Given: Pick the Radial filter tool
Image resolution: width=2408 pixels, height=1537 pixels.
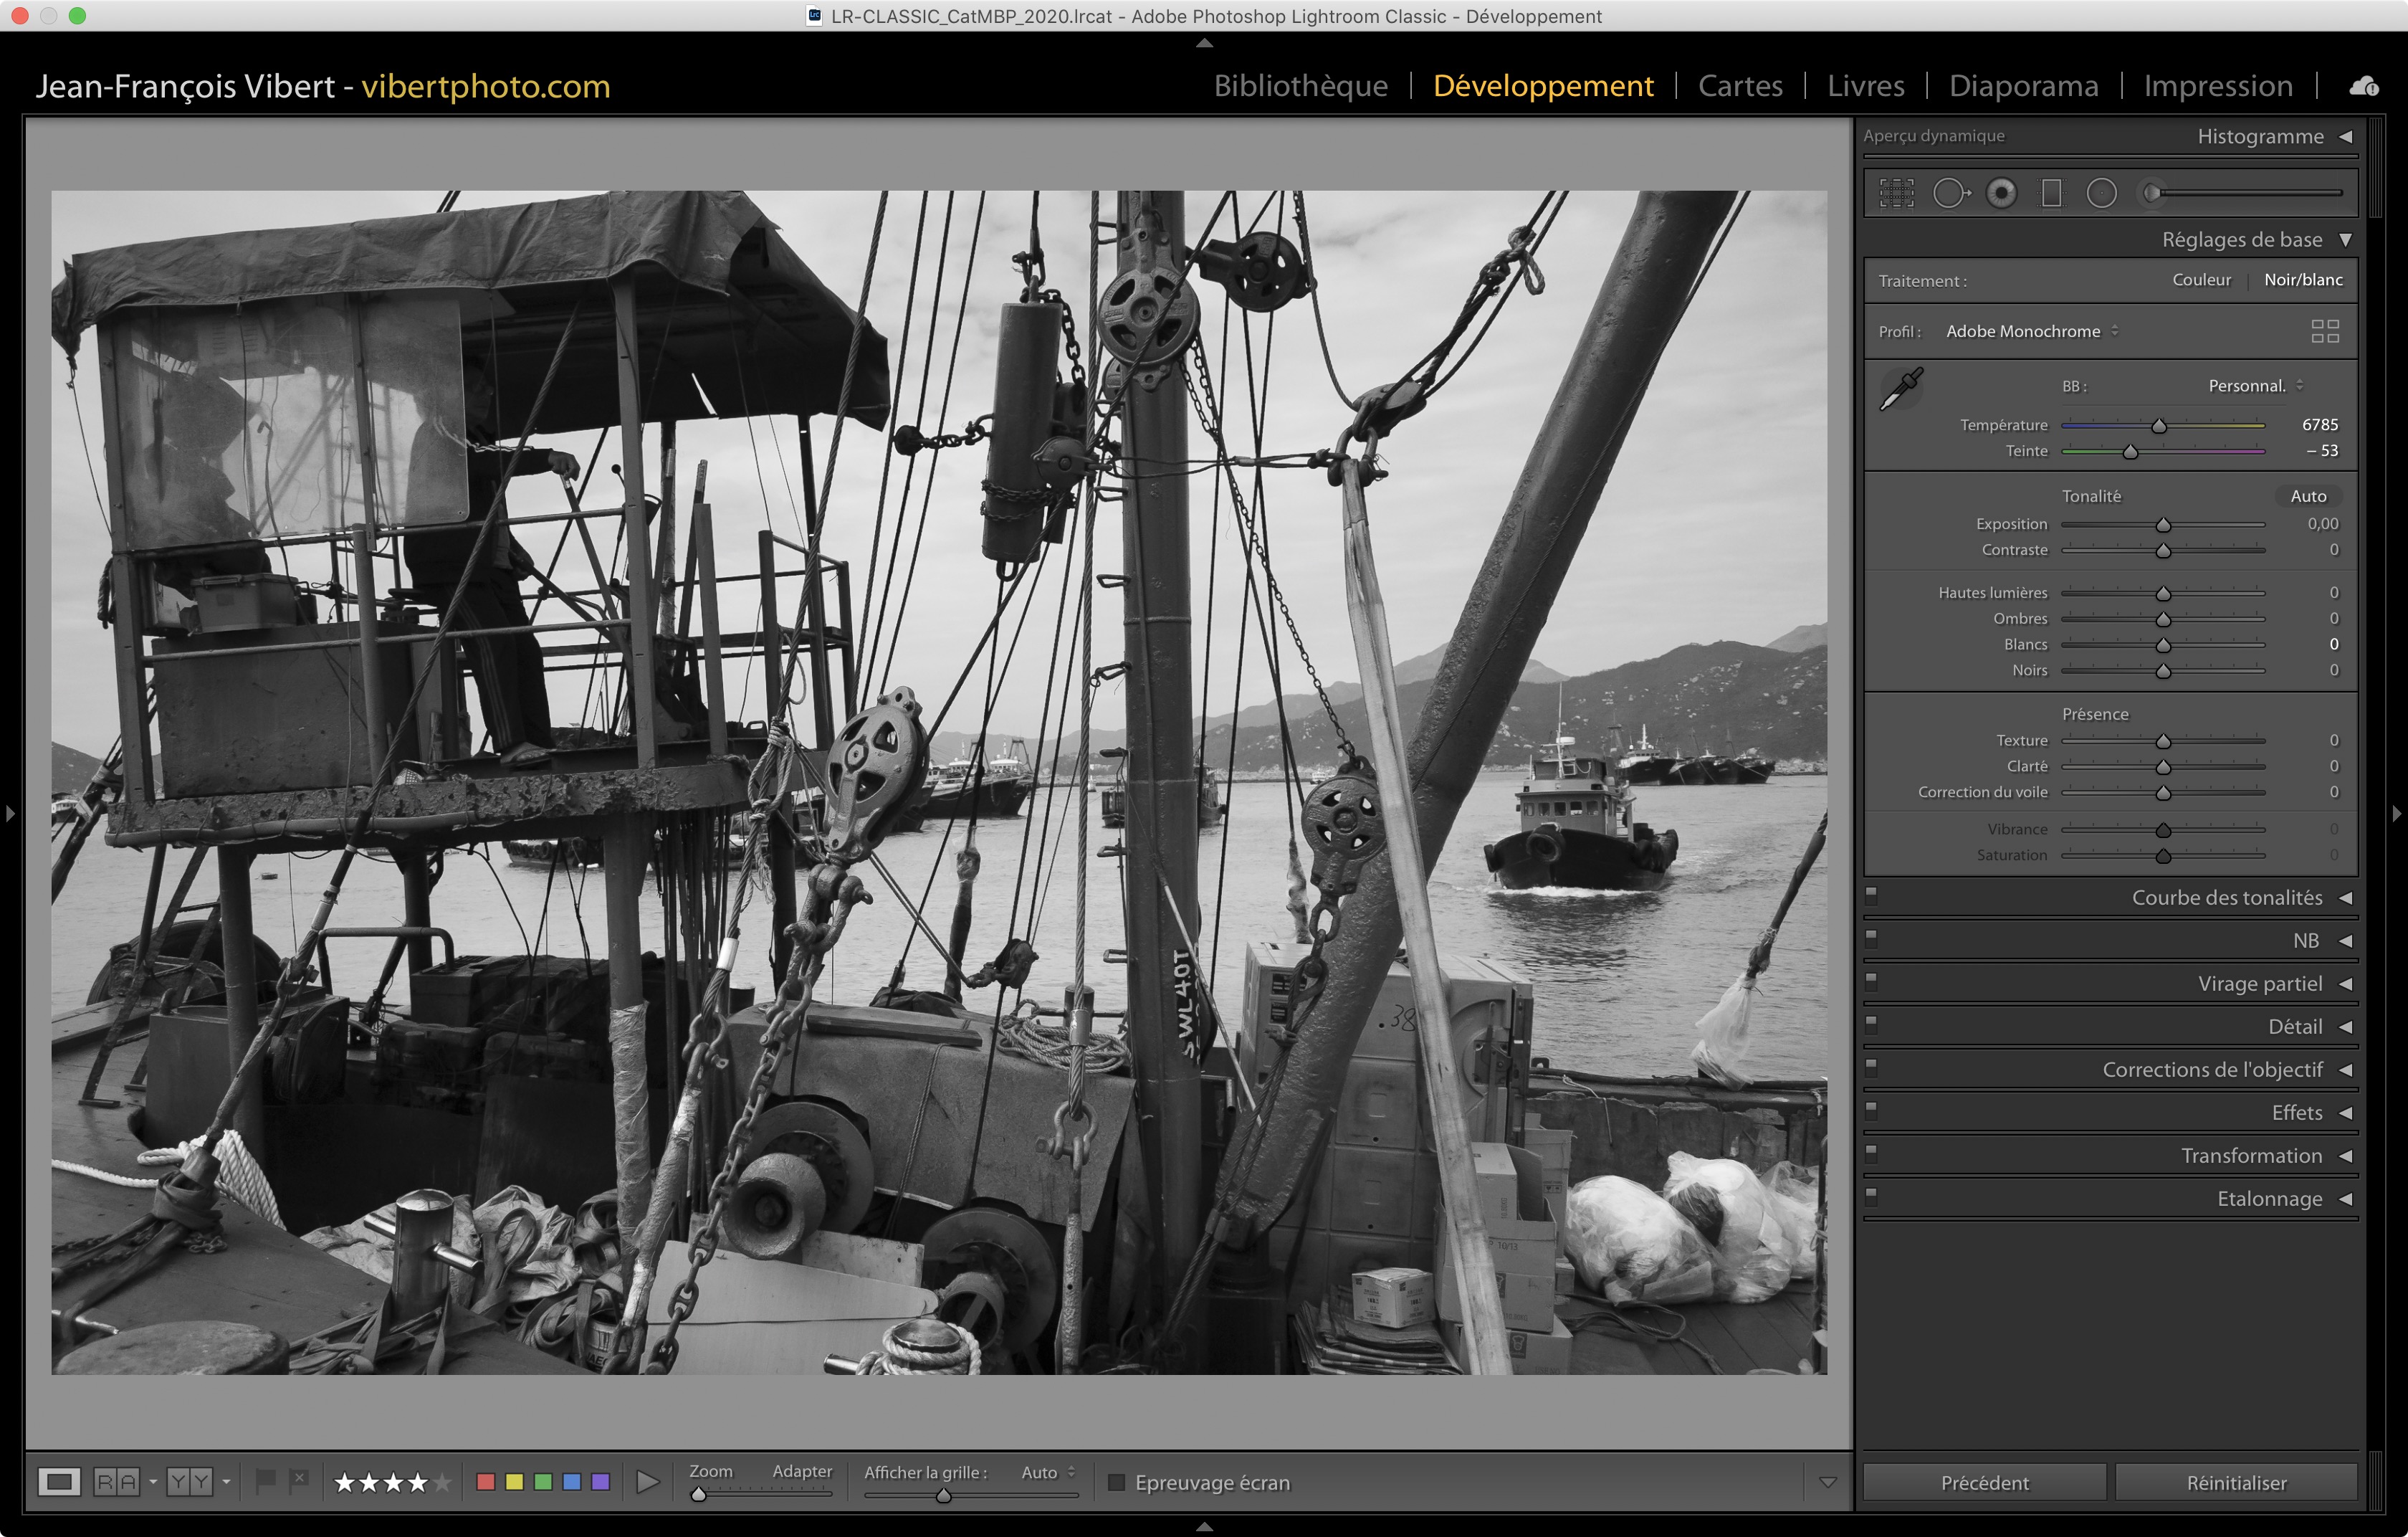Looking at the screenshot, I should (2101, 193).
